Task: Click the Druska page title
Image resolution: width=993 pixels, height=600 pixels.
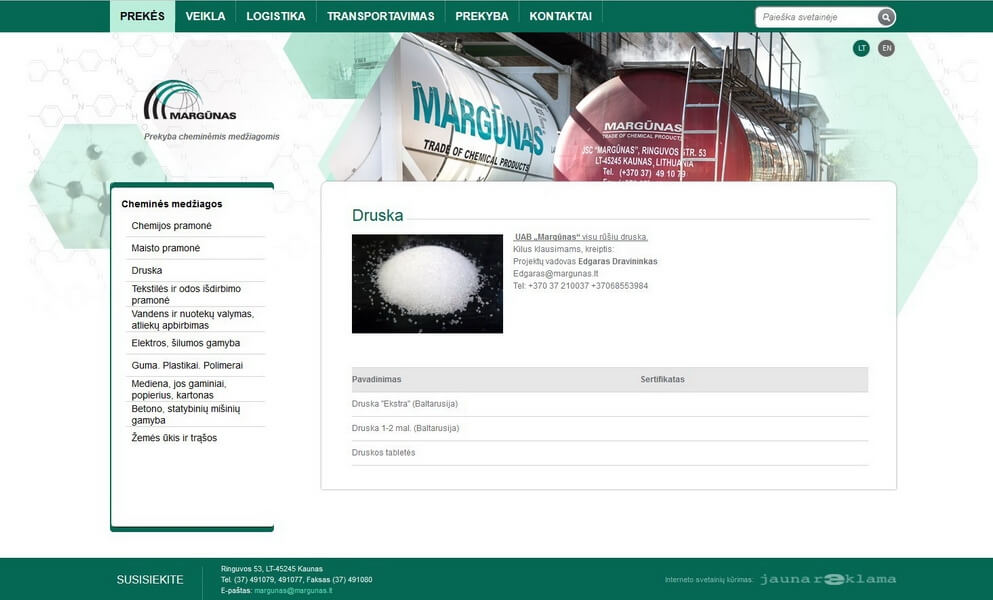Action: click(377, 215)
